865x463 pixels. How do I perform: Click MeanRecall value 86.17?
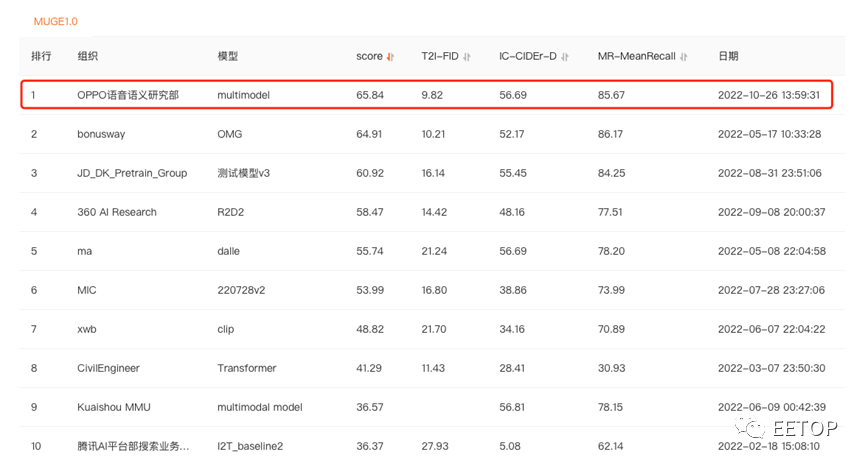click(610, 134)
